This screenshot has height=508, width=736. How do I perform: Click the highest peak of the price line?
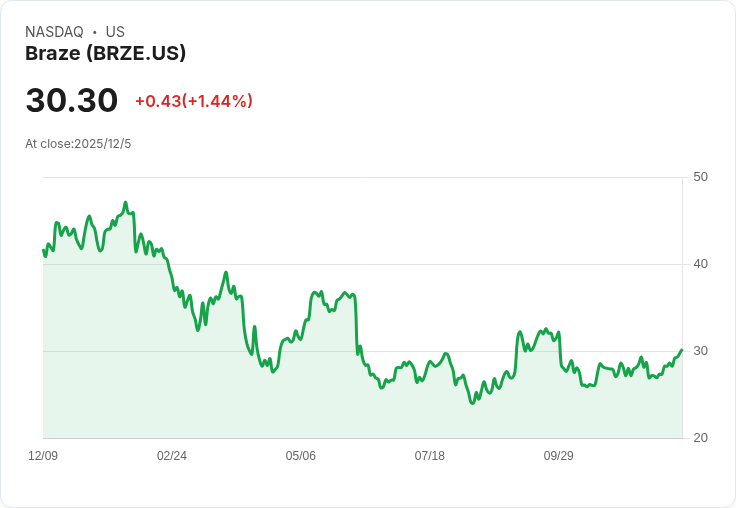125,202
